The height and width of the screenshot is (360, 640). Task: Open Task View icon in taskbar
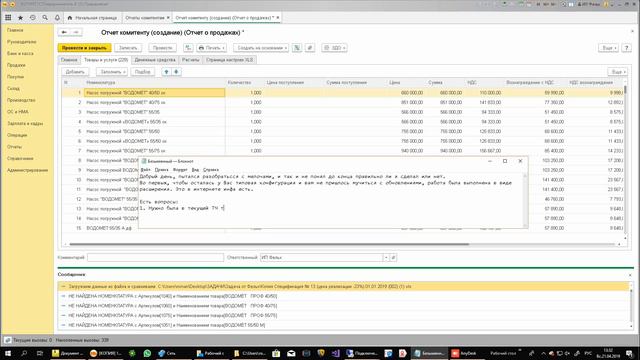[x=39, y=353]
